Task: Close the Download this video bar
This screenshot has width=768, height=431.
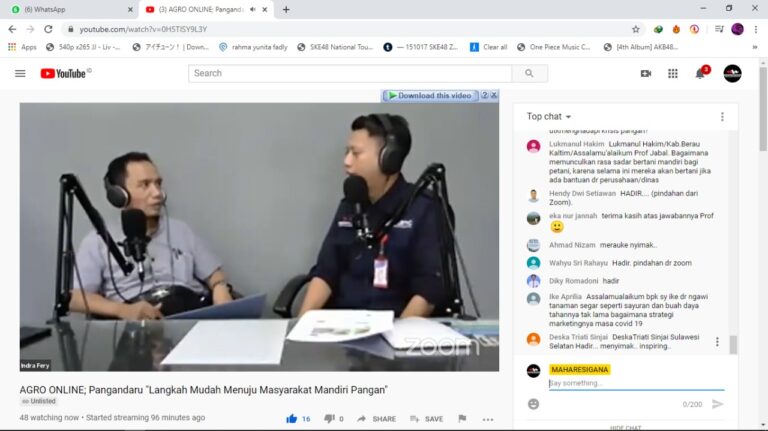Action: coord(494,96)
